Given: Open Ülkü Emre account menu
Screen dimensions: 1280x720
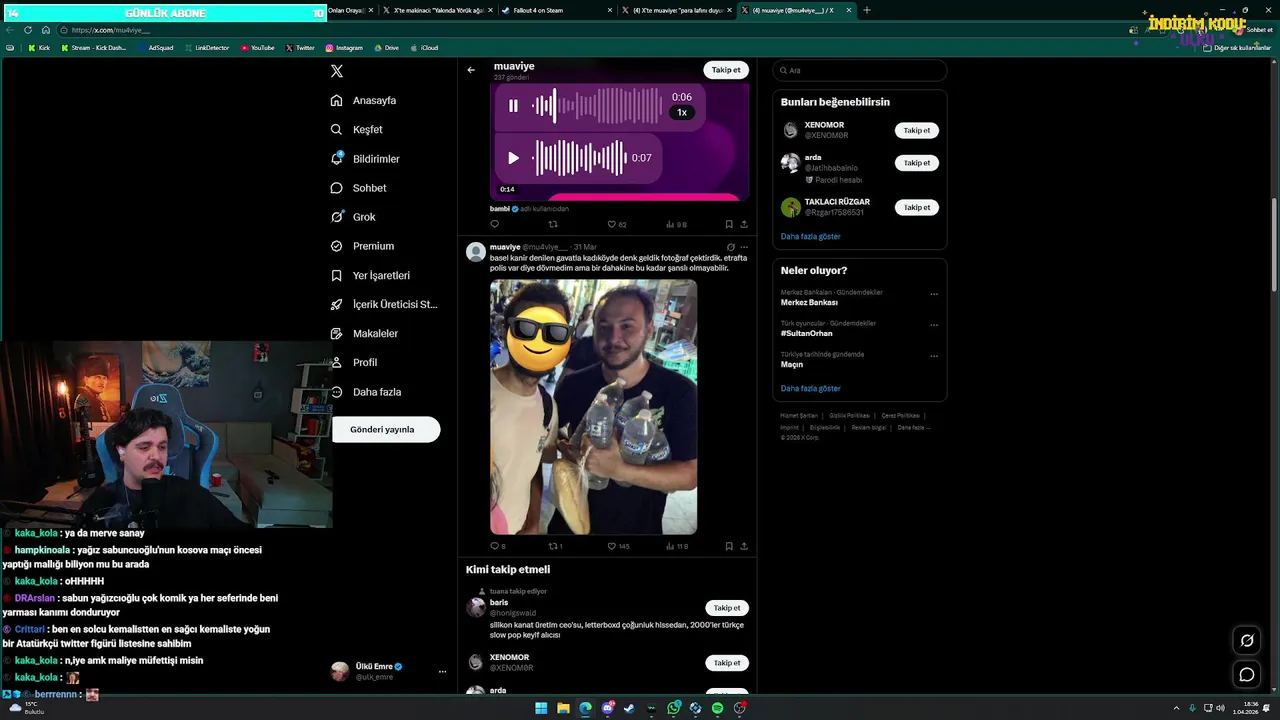Looking at the screenshot, I should coord(389,671).
